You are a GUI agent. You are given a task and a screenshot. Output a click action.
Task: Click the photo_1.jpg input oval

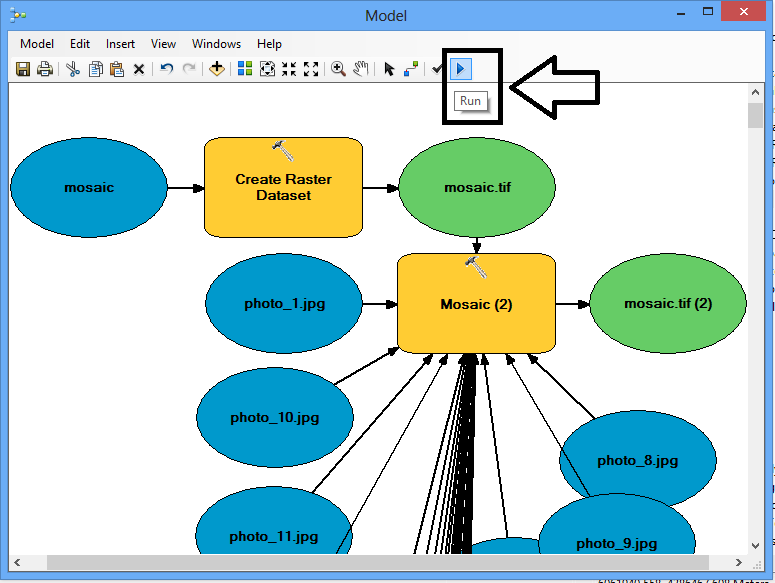(284, 304)
